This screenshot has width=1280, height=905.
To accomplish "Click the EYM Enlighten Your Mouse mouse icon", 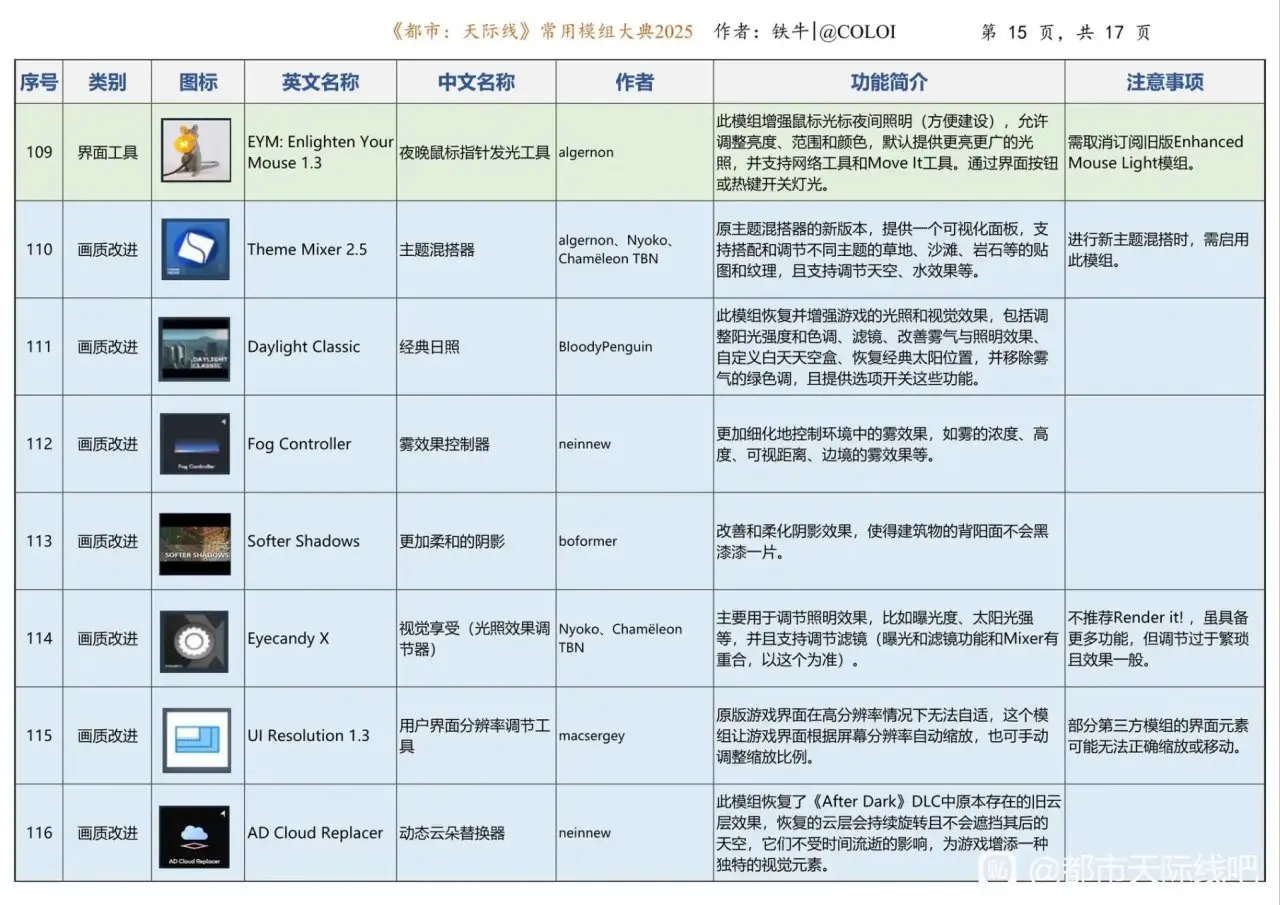I will coord(196,151).
